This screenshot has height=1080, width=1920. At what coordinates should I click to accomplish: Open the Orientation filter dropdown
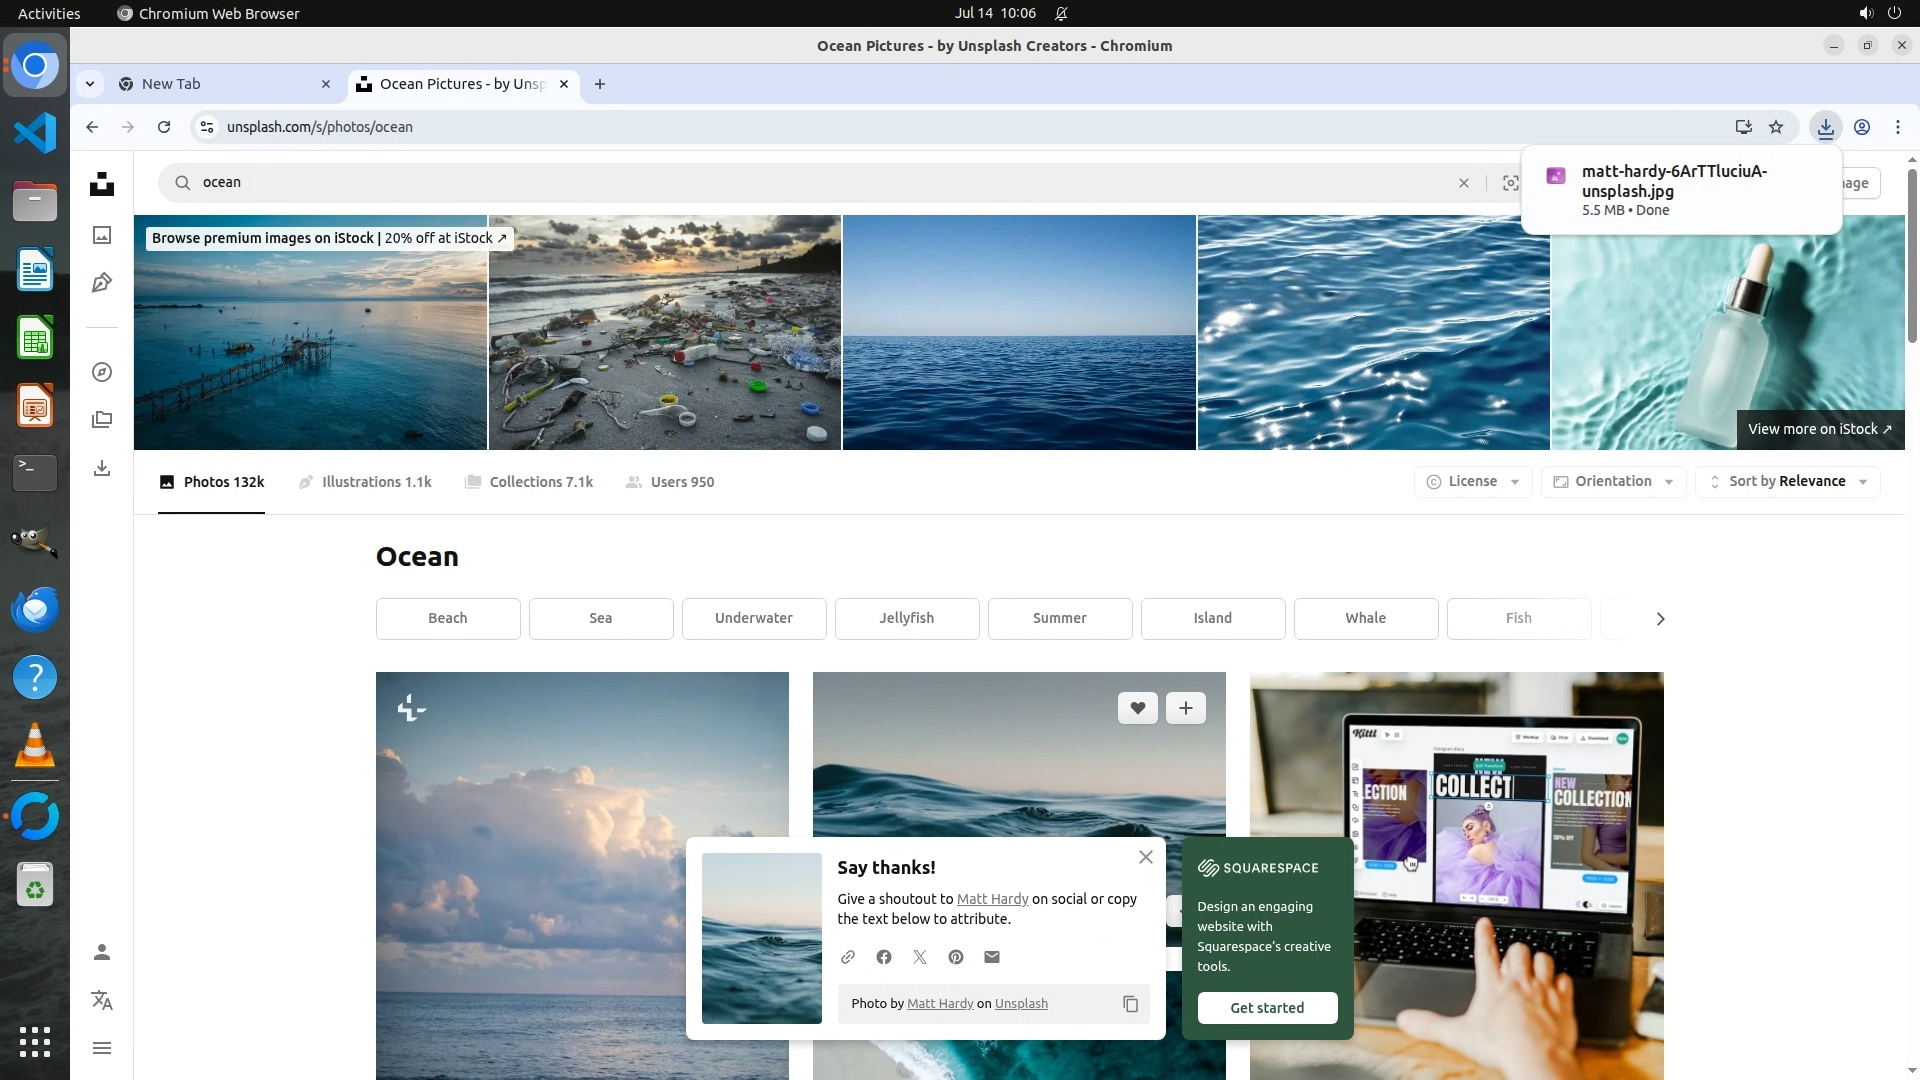1613,481
